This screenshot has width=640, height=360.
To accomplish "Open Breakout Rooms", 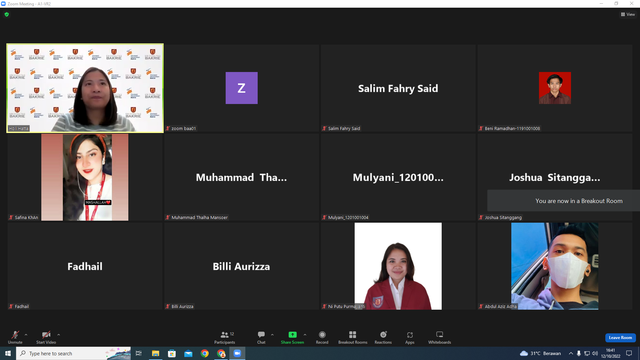I will pyautogui.click(x=353, y=337).
